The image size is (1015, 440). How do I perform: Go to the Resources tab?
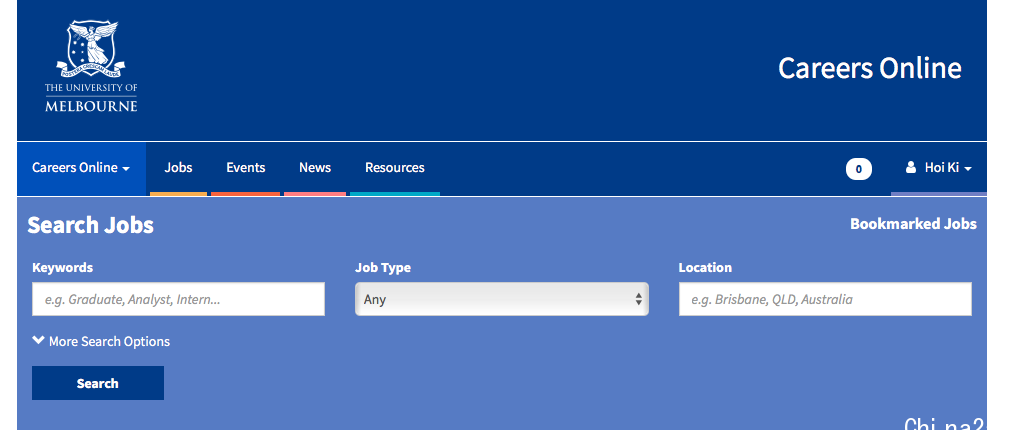point(395,168)
